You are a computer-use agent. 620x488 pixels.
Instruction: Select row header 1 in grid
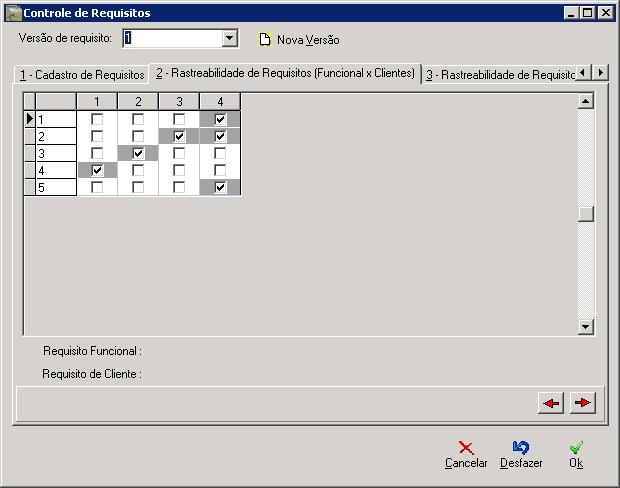(56, 119)
